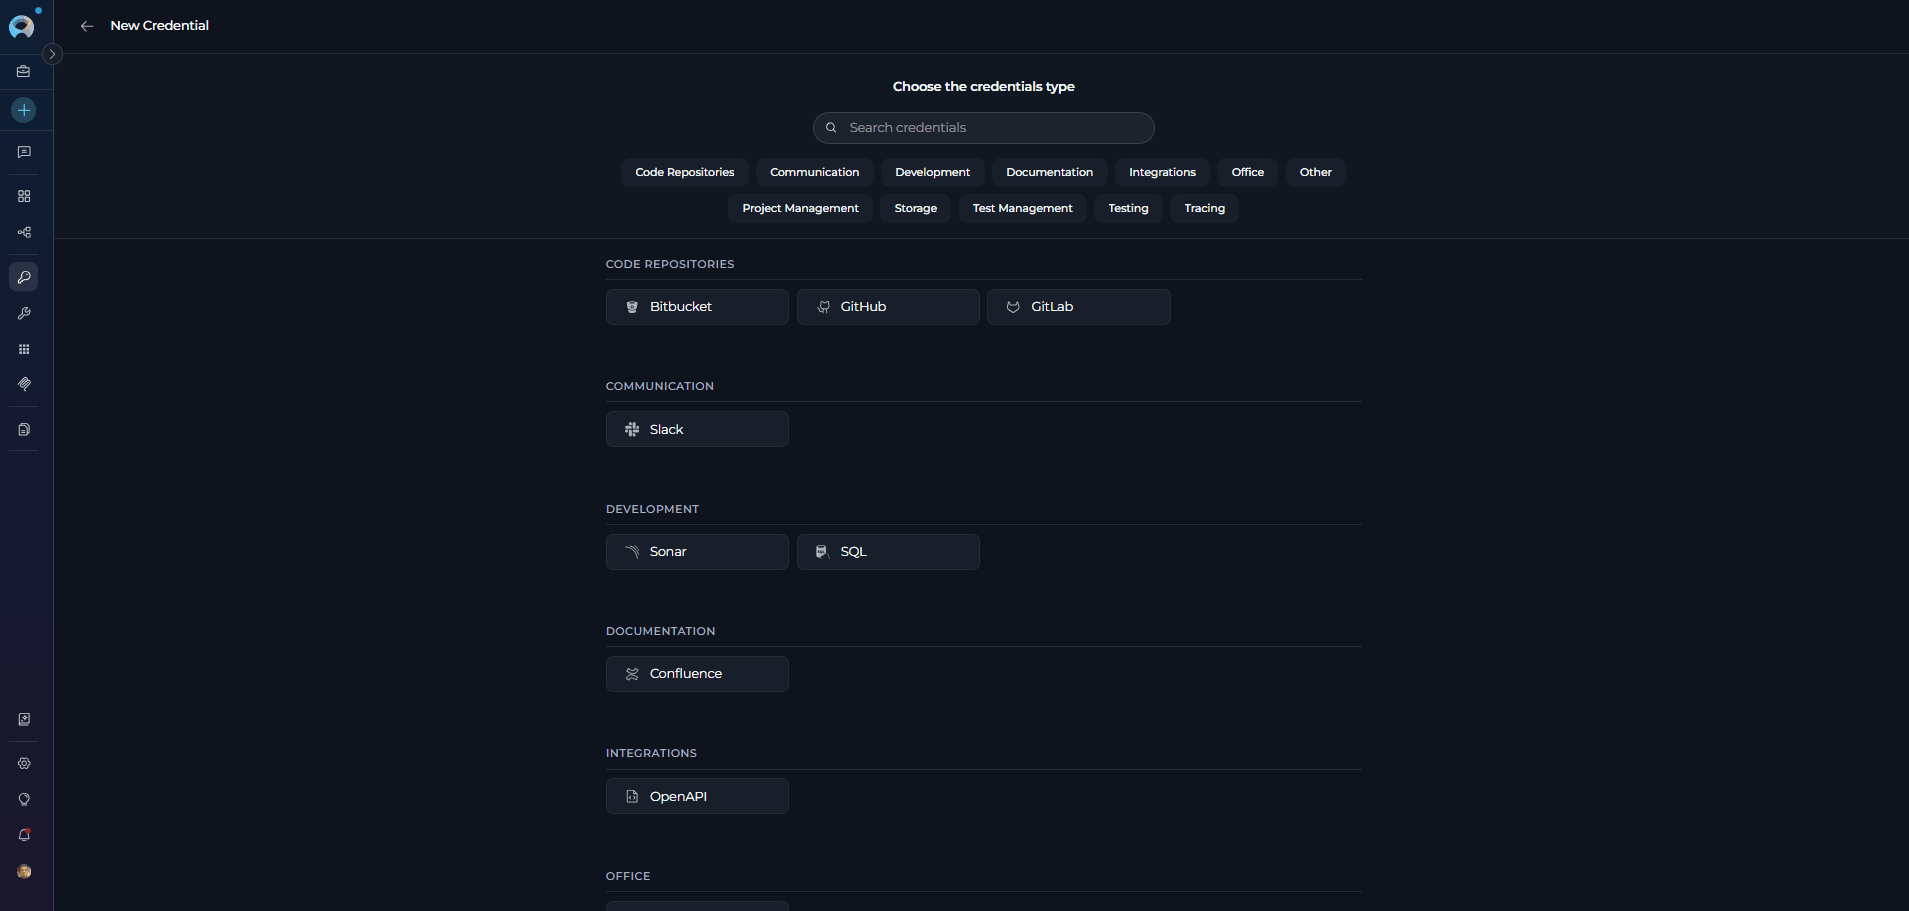1909x911 pixels.
Task: Open the nine-dot apps icon in the sidebar
Action: point(24,349)
